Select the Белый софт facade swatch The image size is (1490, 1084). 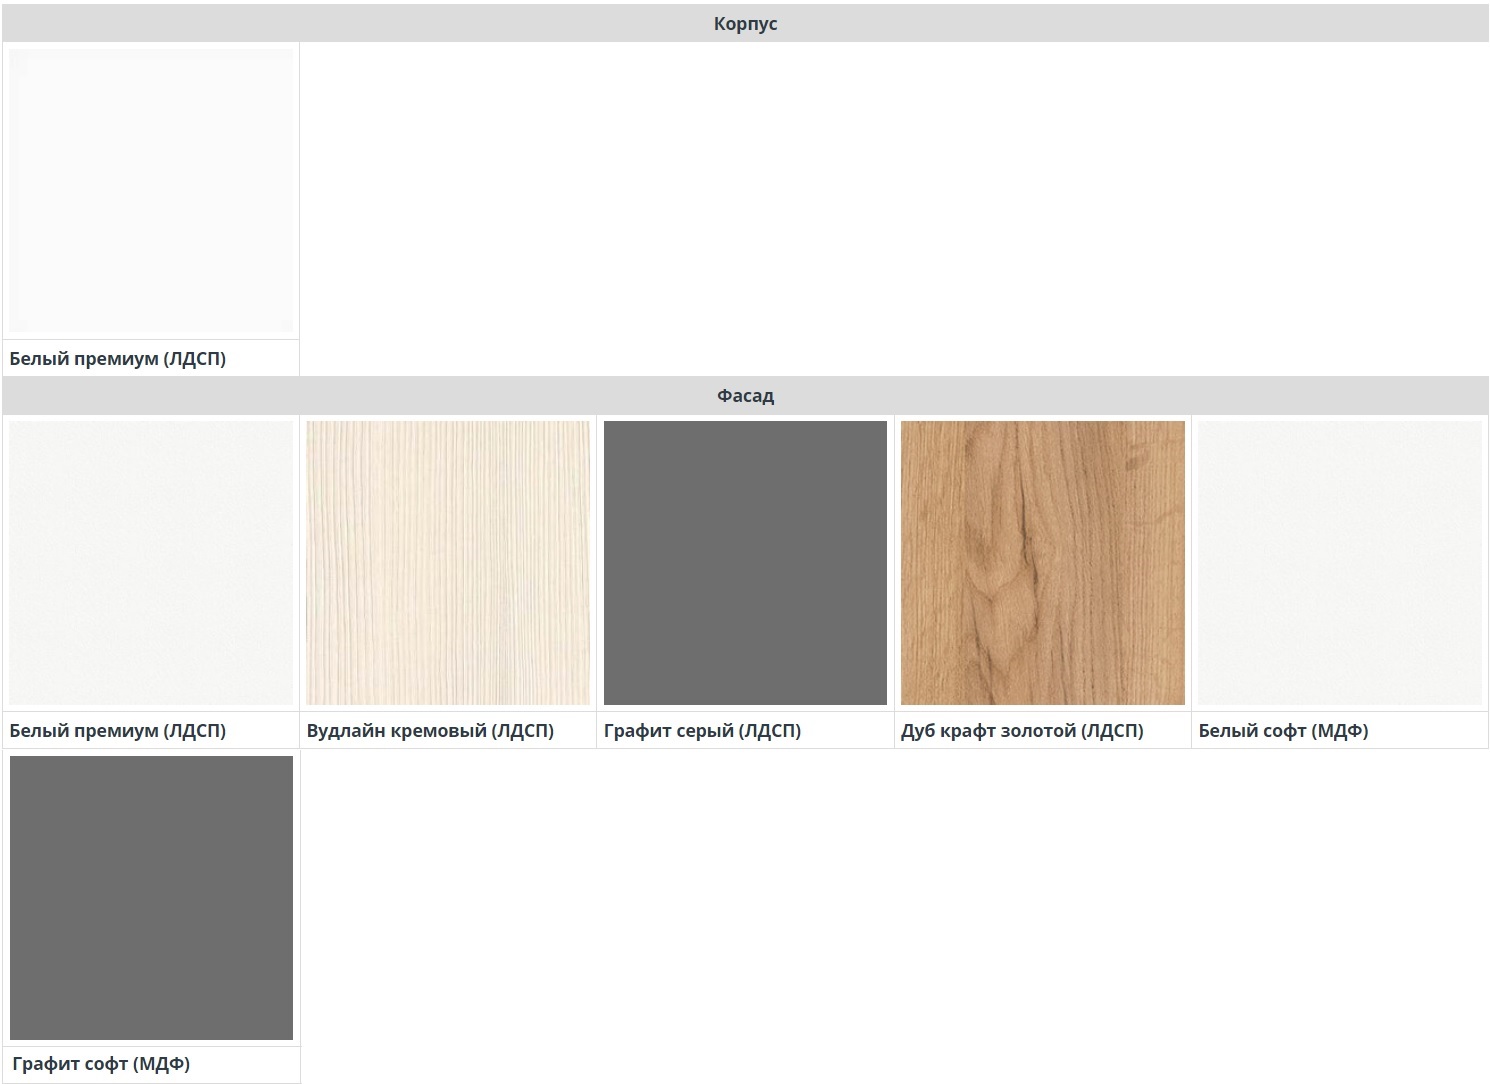click(1339, 563)
